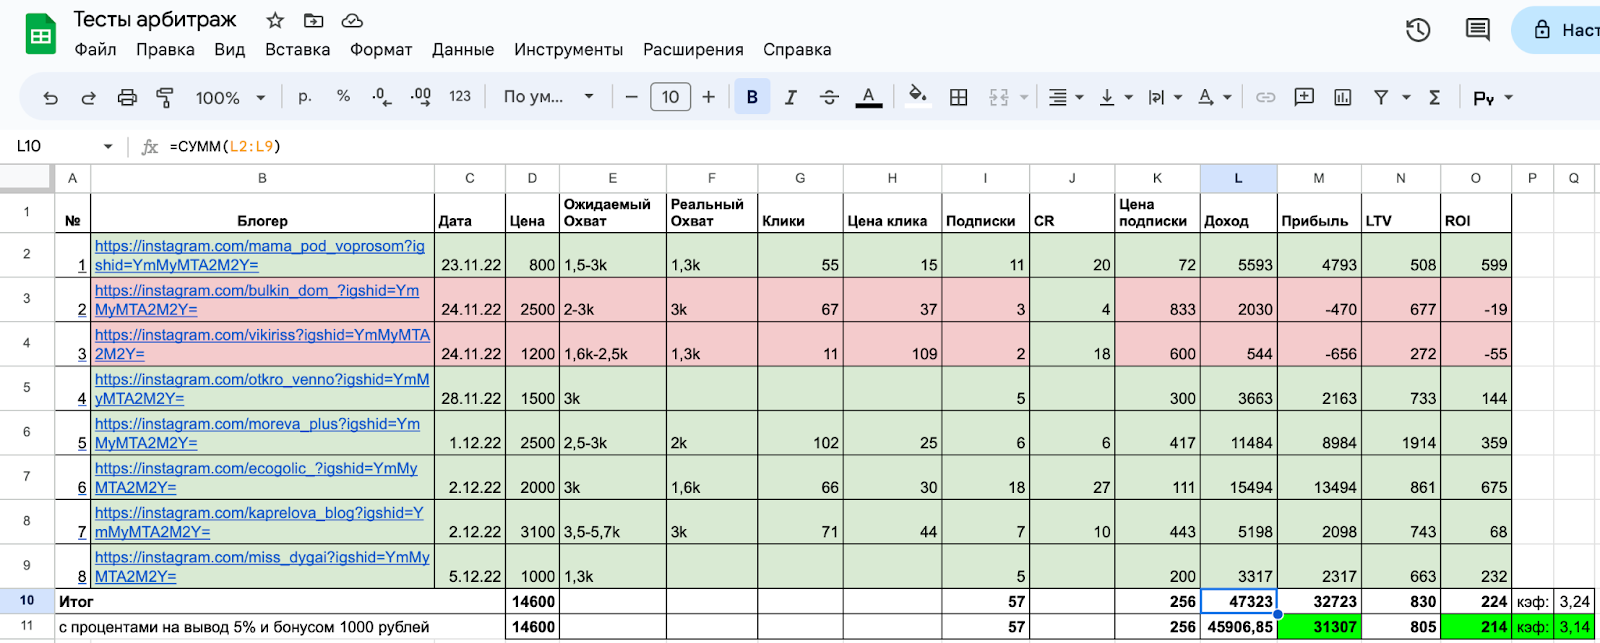This screenshot has height=643, width=1600.
Task: Open kaprelova_blog Instagram link
Action: [259, 522]
